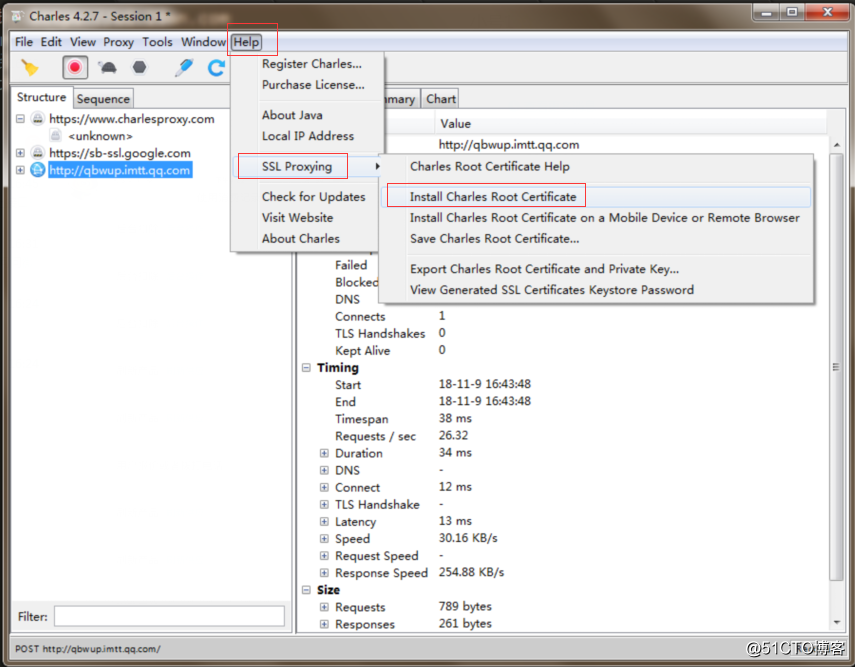Collapse the charlesproxy.com tree node
This screenshot has width=855, height=667.
[20, 118]
